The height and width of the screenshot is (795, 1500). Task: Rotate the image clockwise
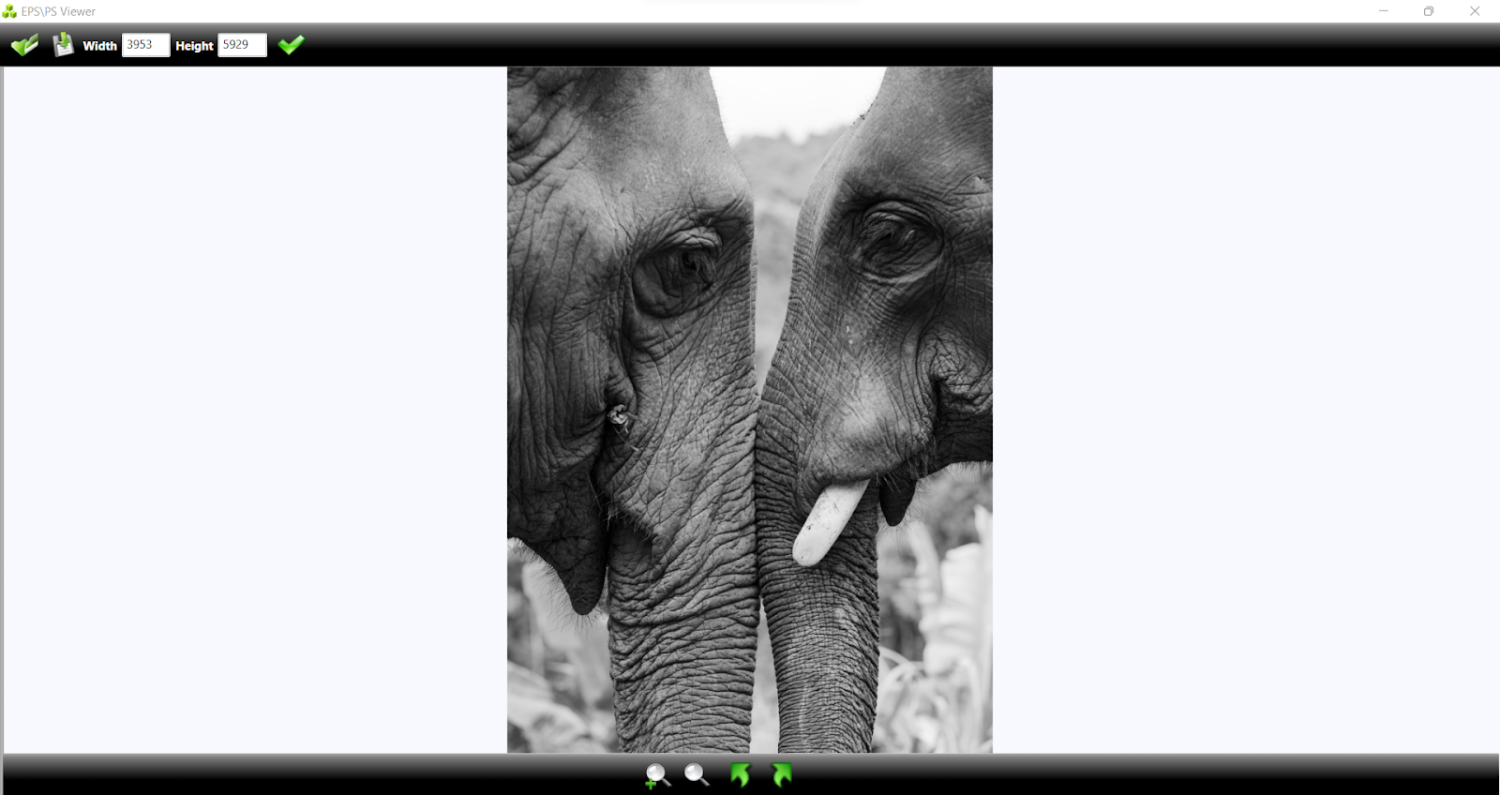(781, 775)
